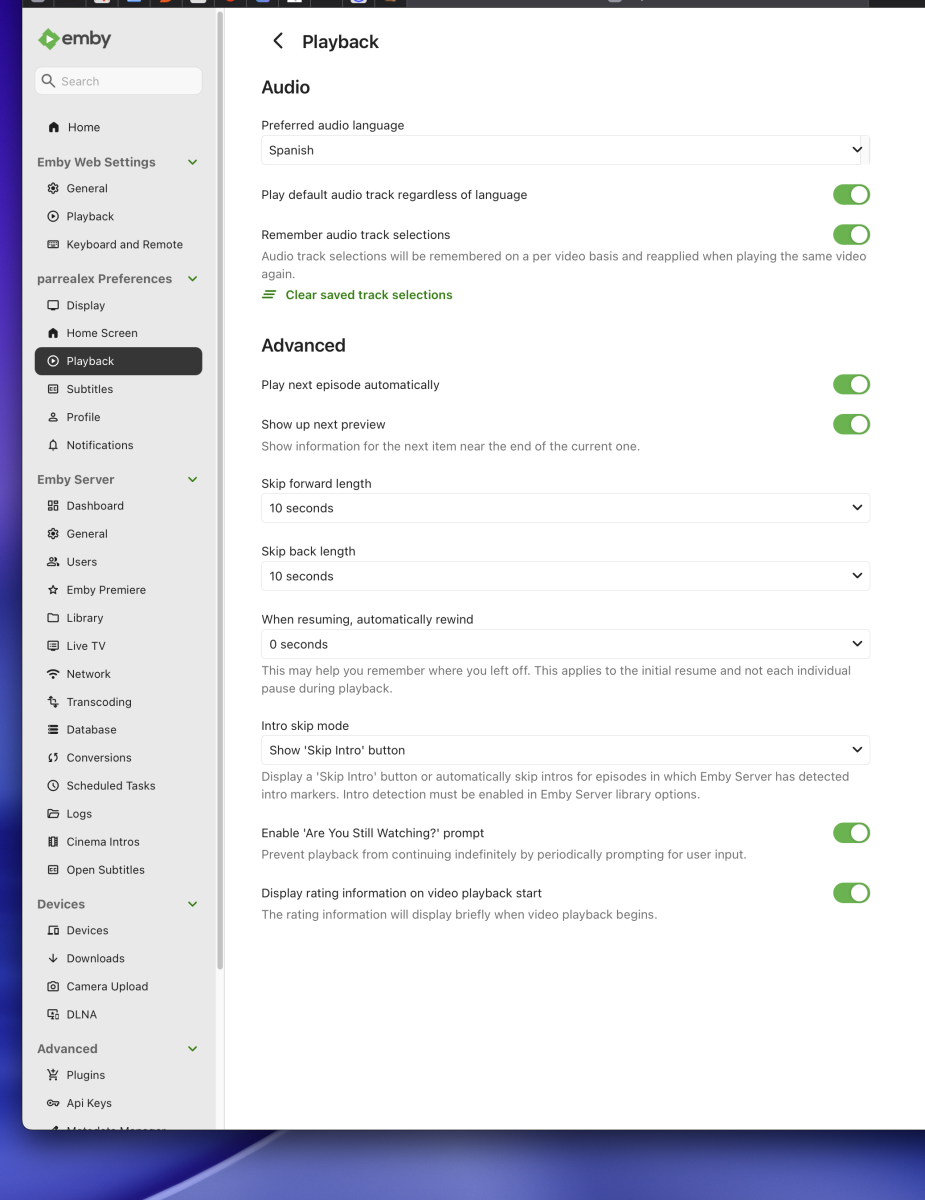The image size is (925, 1200).
Task: Open Preferred audio language dropdown
Action: [x=564, y=150]
